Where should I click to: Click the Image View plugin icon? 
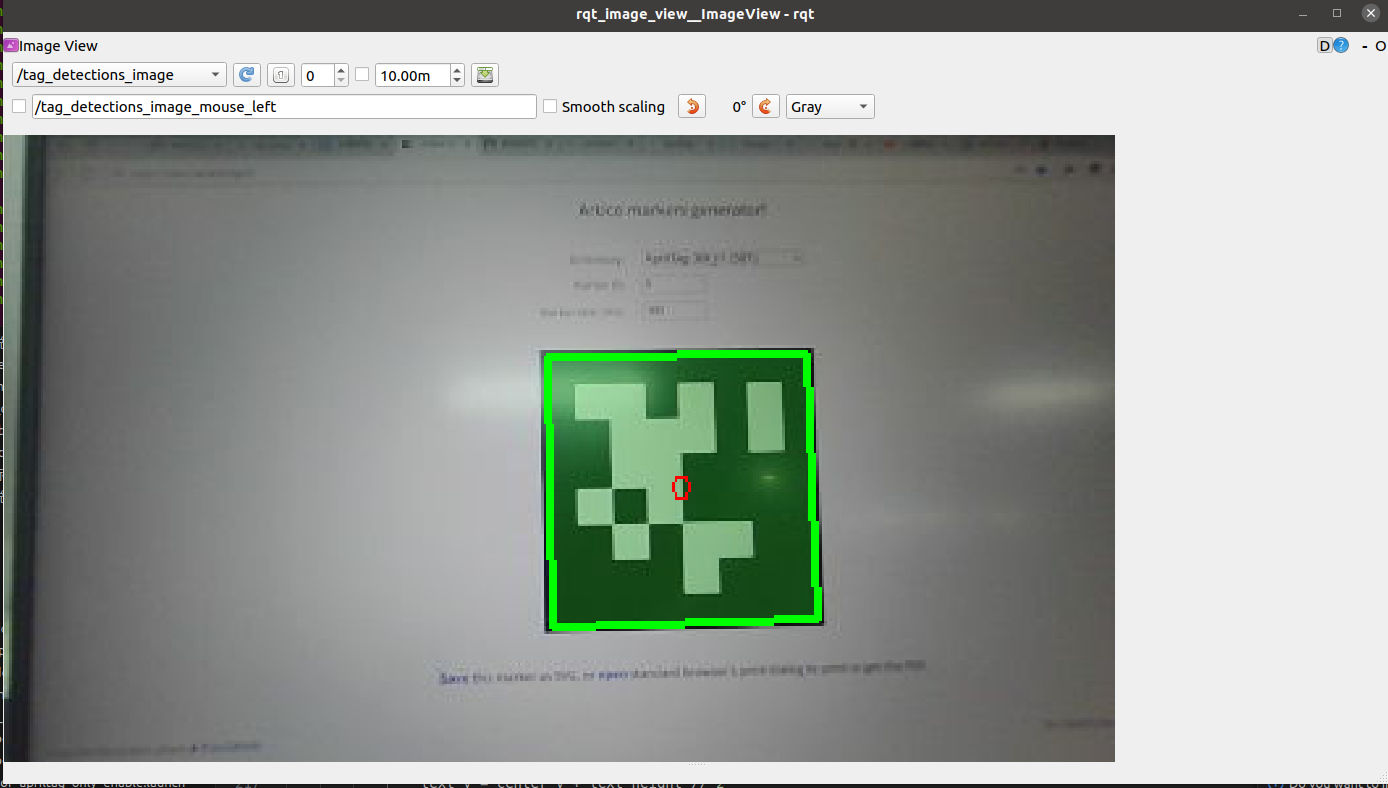pyautogui.click(x=11, y=45)
